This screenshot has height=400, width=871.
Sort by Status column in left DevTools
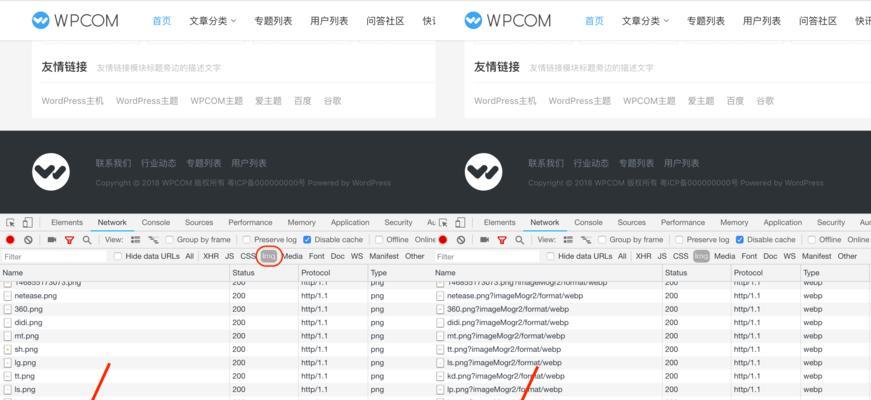264,273
